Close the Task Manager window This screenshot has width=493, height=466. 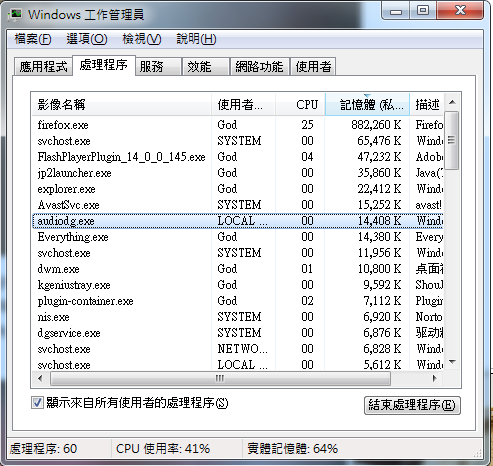point(460,11)
